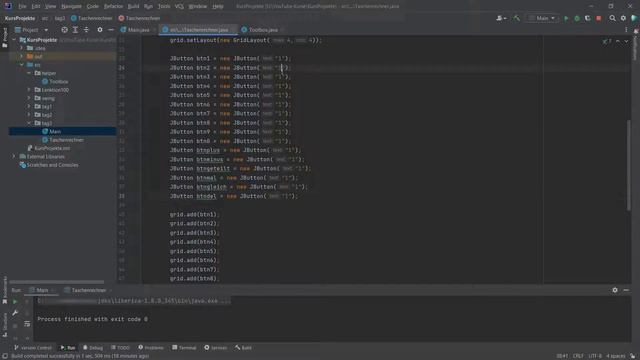The height and width of the screenshot is (360, 640).
Task: Click Collapse All in Project panel
Action: tap(86, 30)
